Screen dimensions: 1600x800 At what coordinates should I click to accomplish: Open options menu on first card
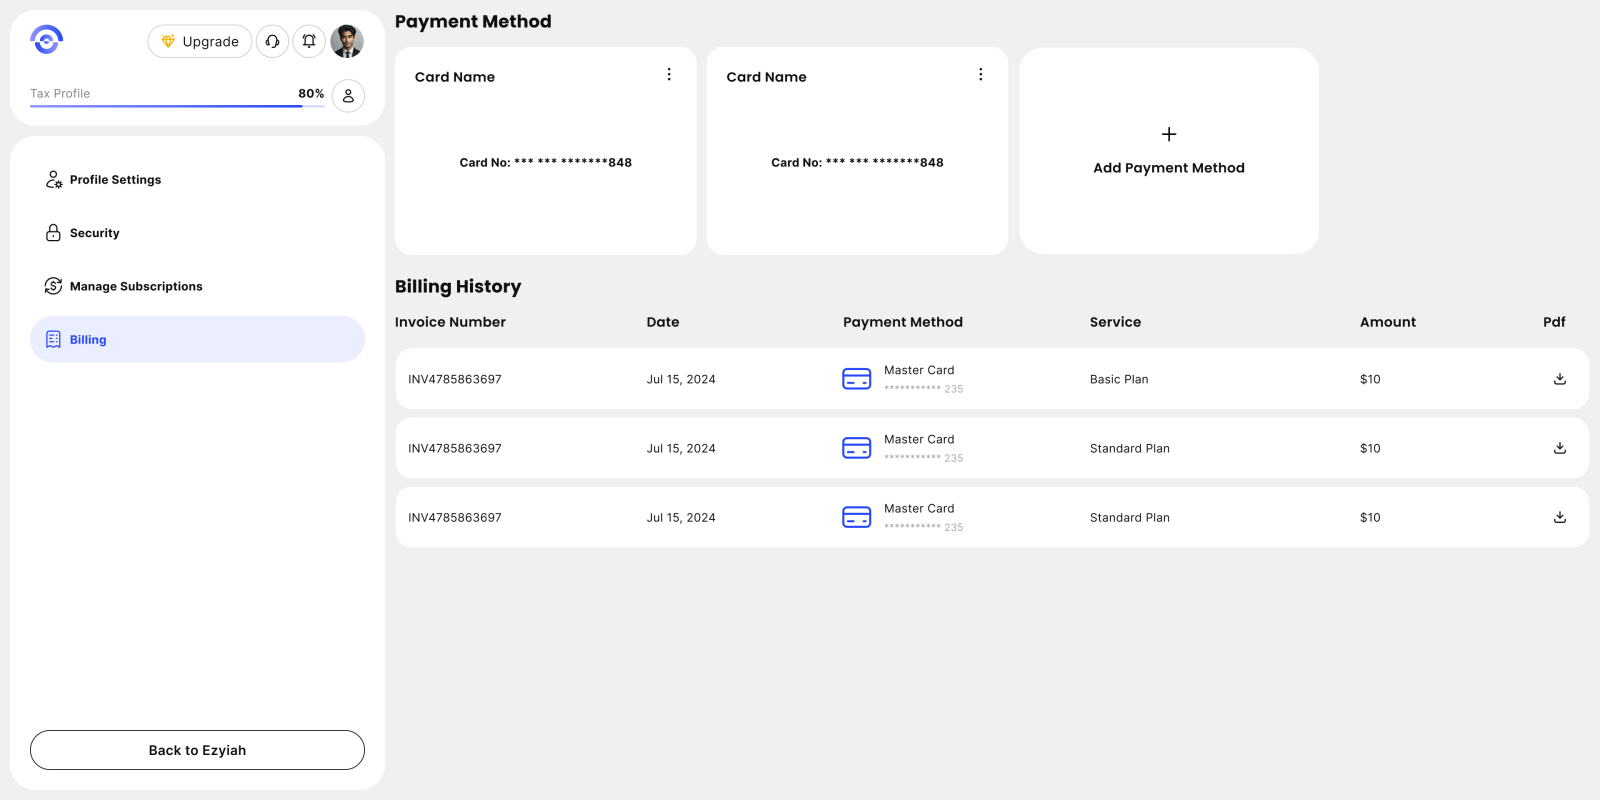pyautogui.click(x=669, y=75)
